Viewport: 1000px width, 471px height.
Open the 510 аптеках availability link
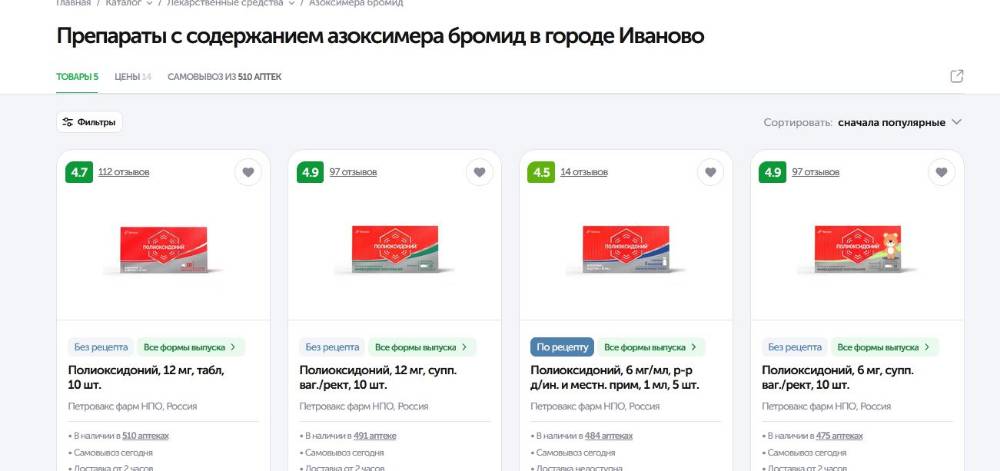point(145,436)
